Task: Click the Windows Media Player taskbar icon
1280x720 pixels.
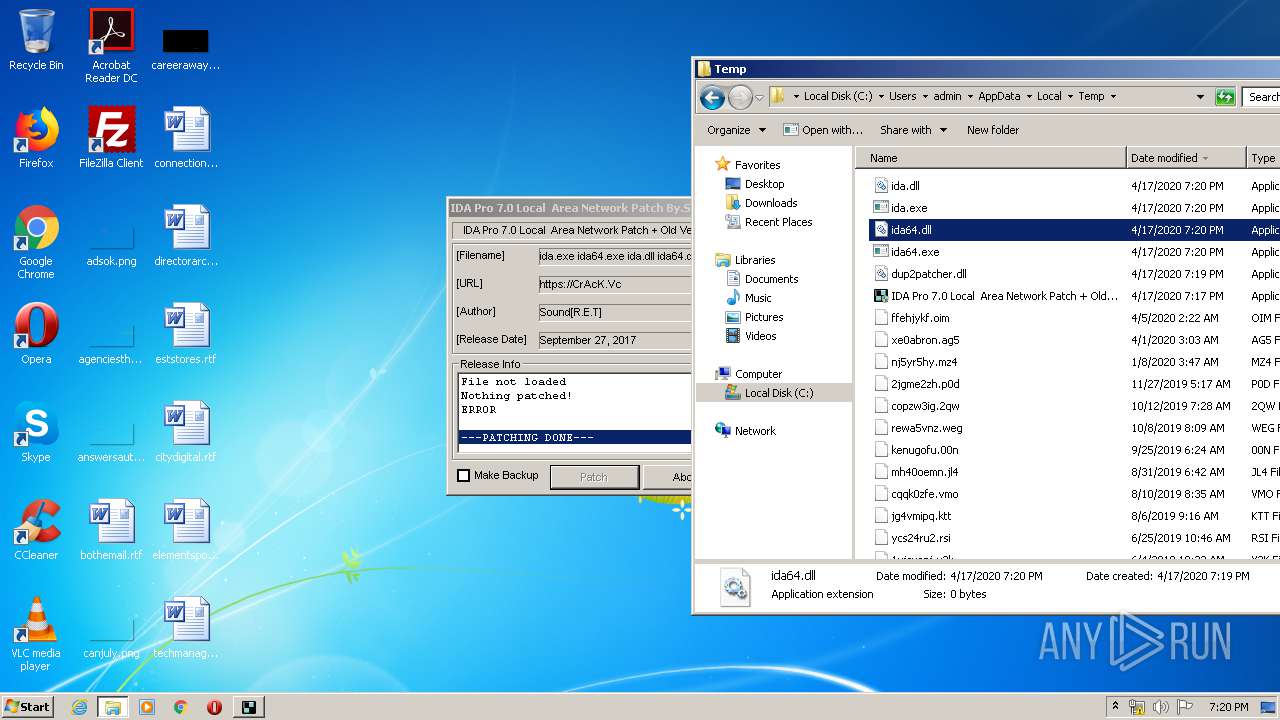Action: [x=147, y=707]
